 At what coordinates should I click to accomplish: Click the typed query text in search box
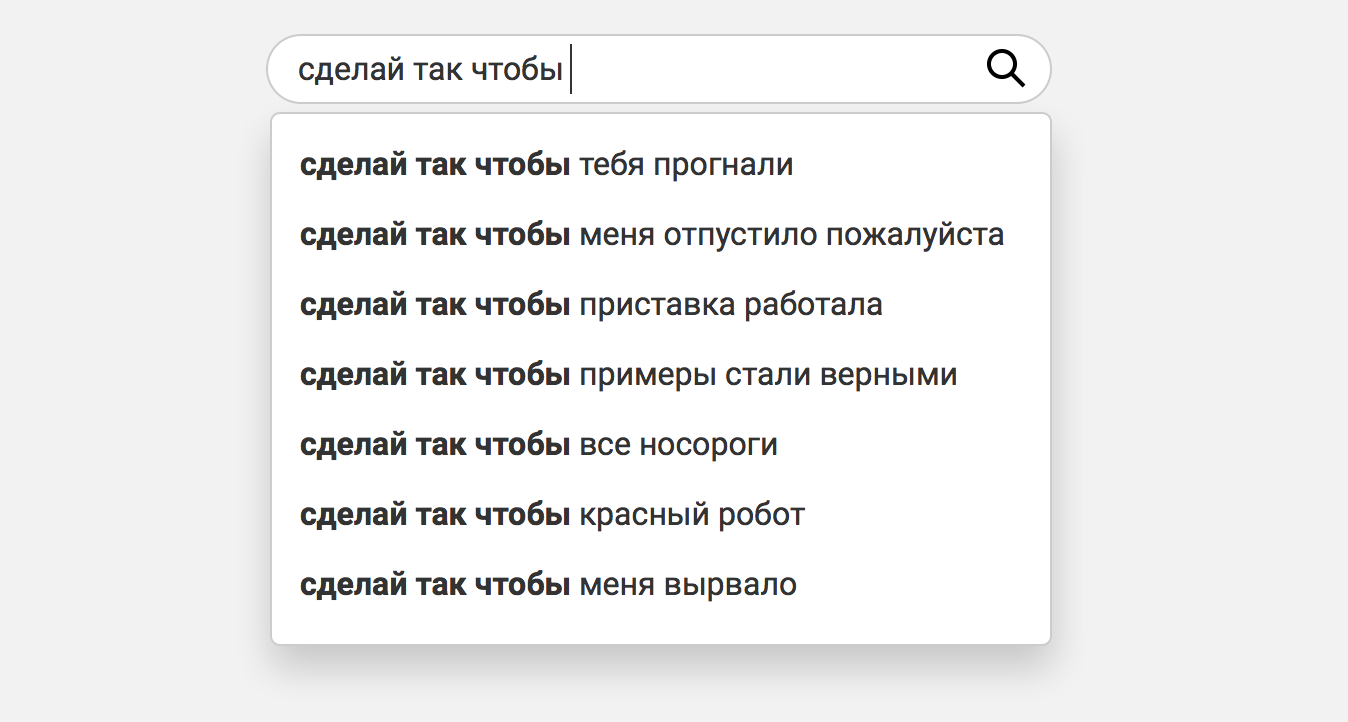tap(431, 69)
